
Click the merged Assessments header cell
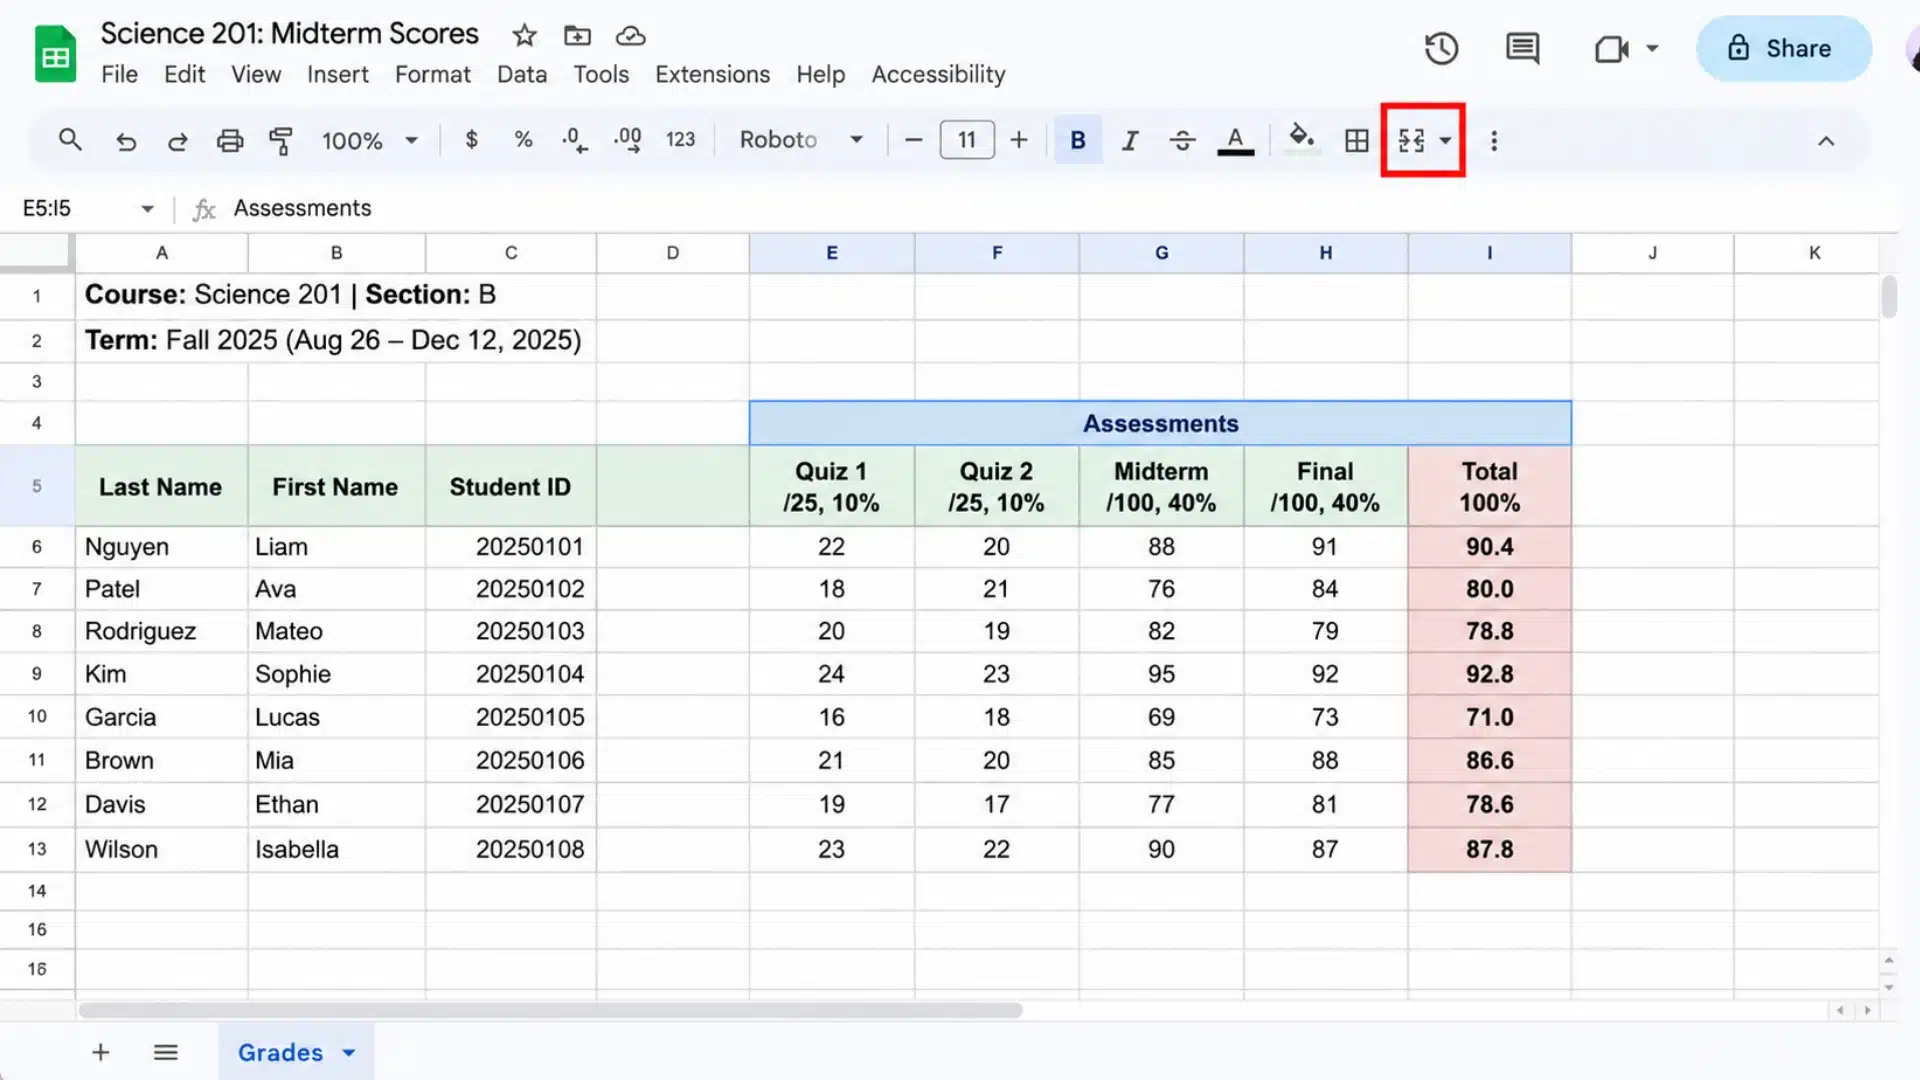pyautogui.click(x=1160, y=423)
